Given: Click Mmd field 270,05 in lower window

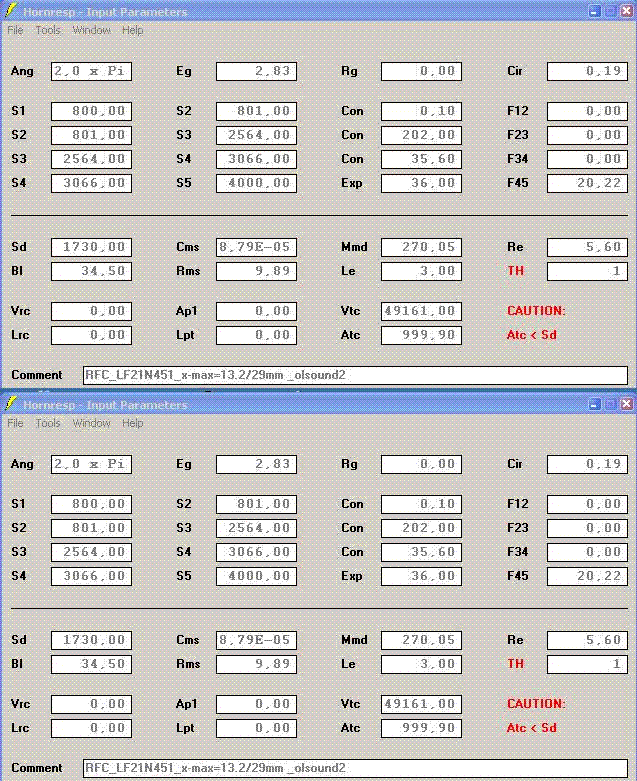Looking at the screenshot, I should (x=421, y=640).
